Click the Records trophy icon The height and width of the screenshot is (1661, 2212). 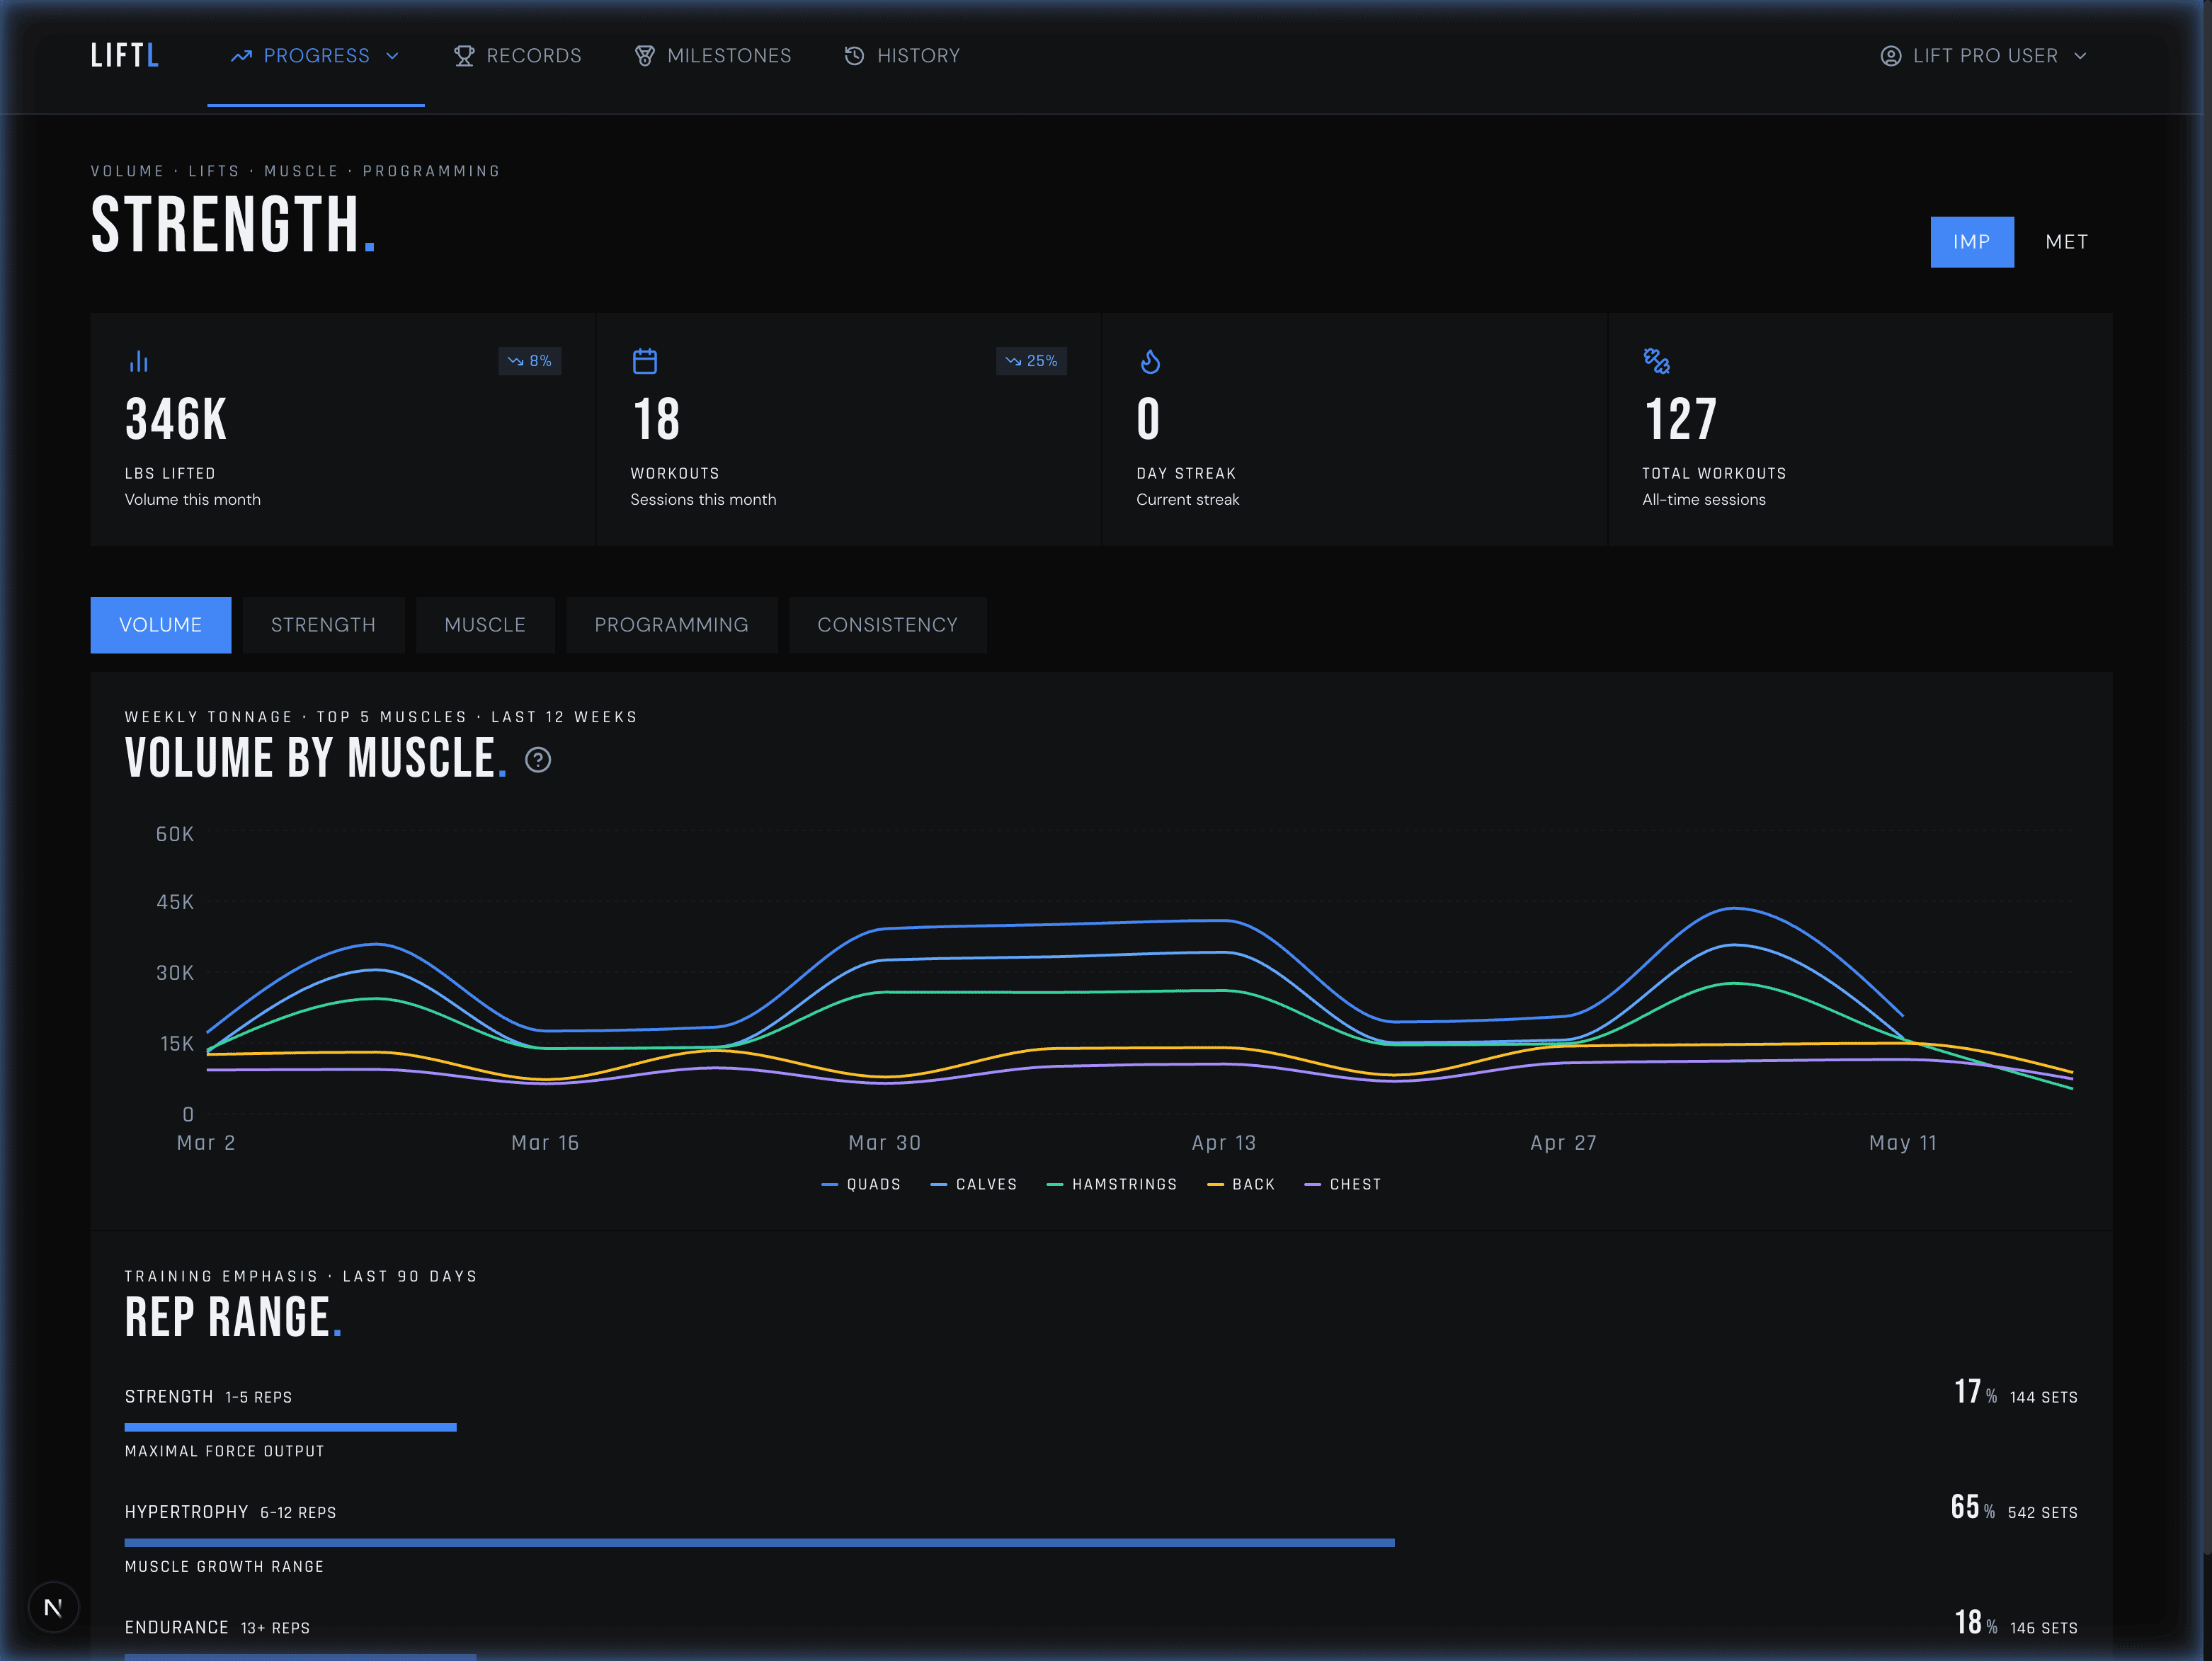click(x=464, y=56)
